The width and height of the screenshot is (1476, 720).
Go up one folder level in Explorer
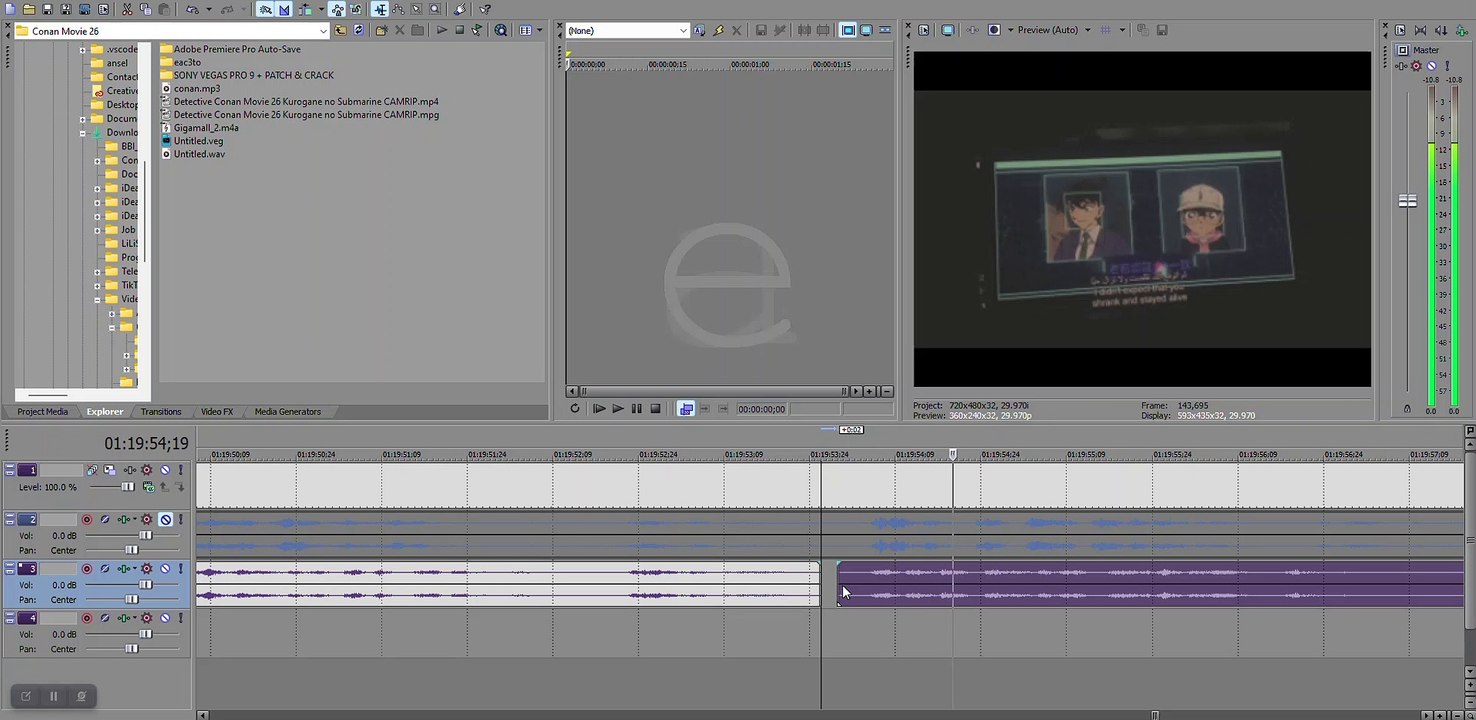[340, 31]
